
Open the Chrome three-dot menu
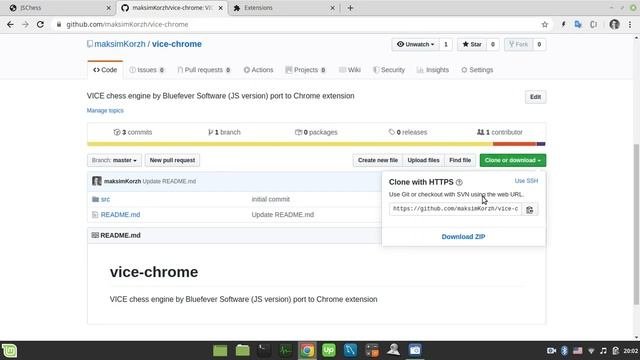pyautogui.click(x=630, y=24)
